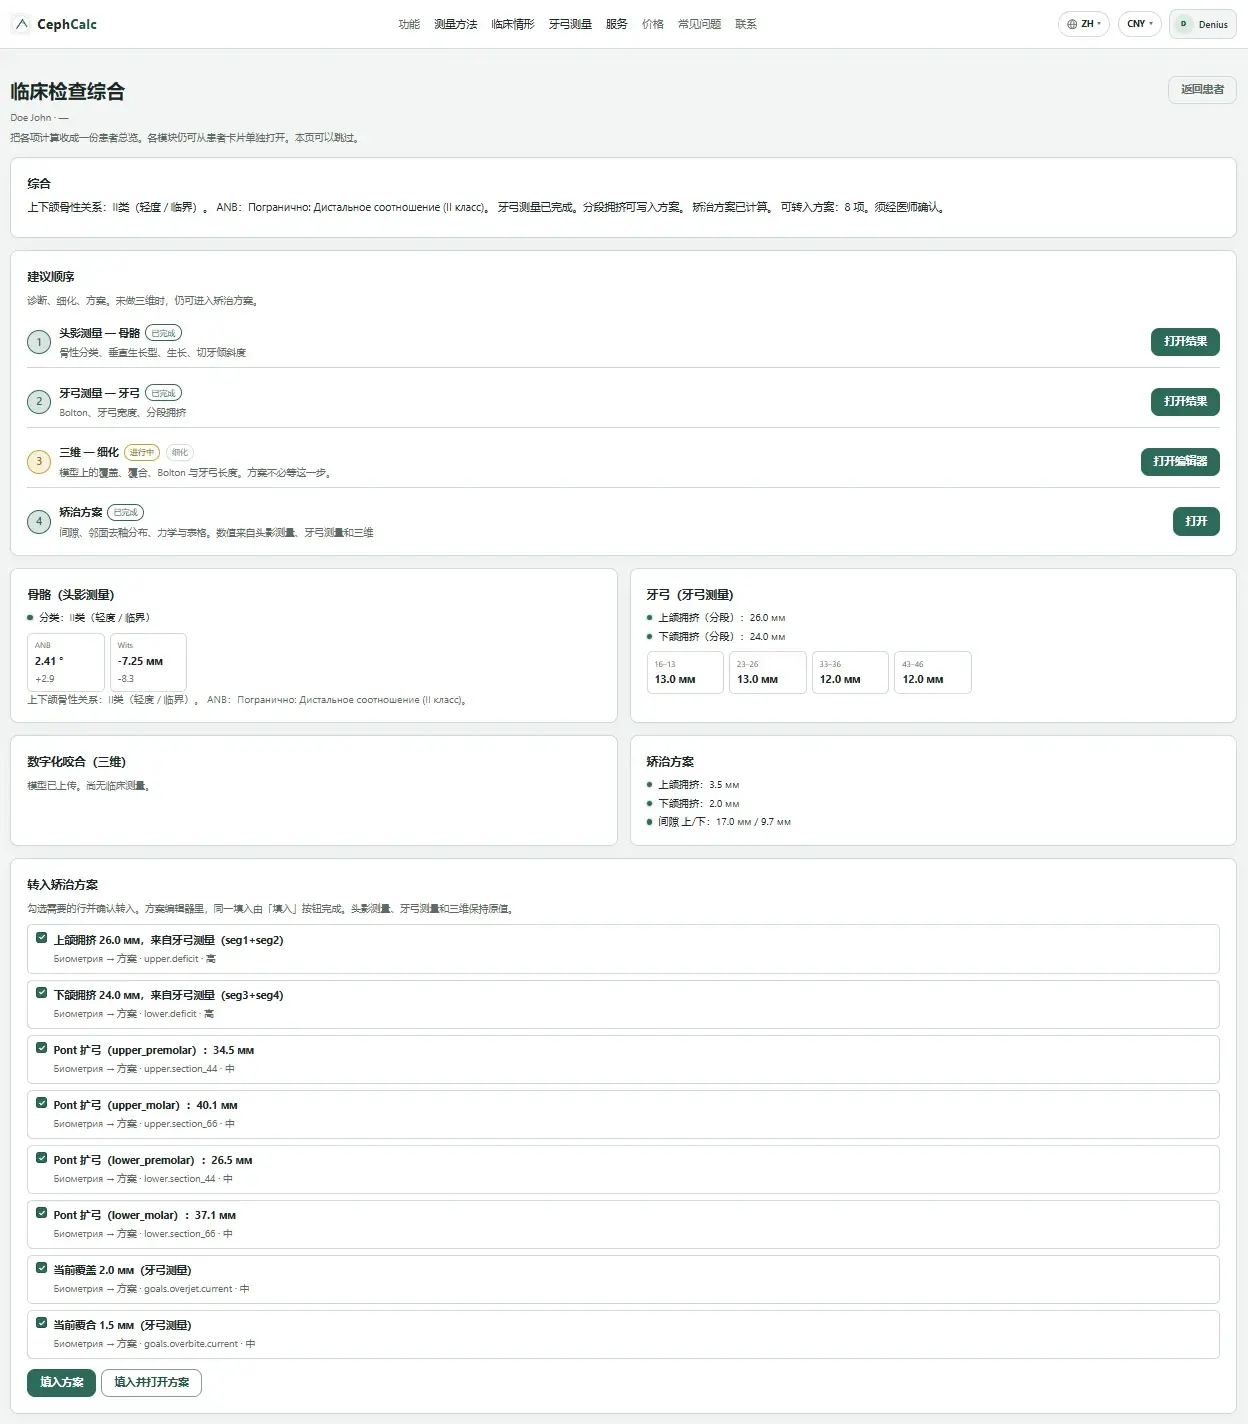Click the 填入并打开方案 button
The width and height of the screenshot is (1248, 1424).
151,1383
